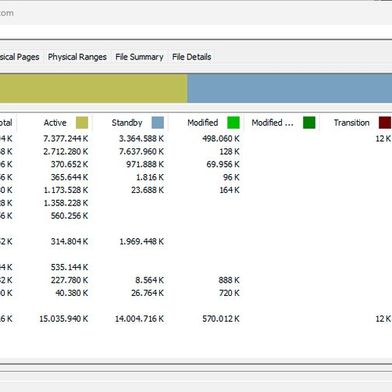Select the Active value 365.644 K
The width and height of the screenshot is (392, 392).
click(x=69, y=177)
